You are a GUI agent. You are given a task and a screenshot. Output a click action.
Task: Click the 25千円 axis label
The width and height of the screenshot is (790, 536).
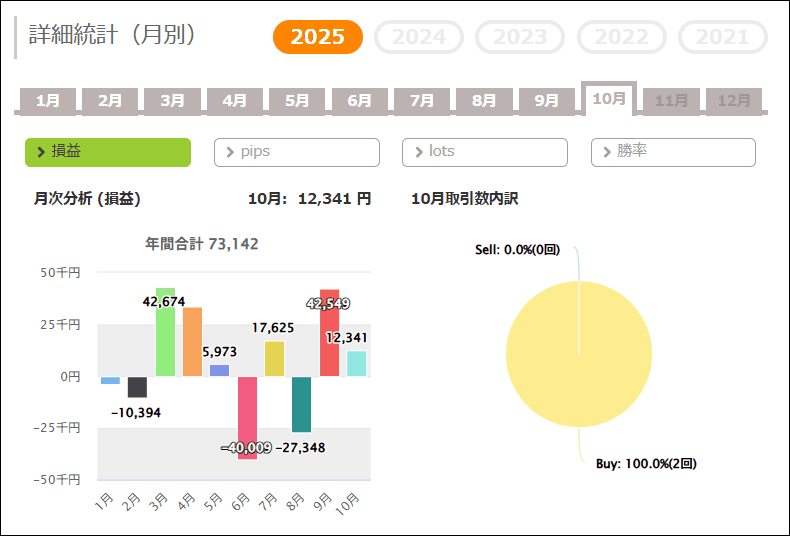pos(60,324)
